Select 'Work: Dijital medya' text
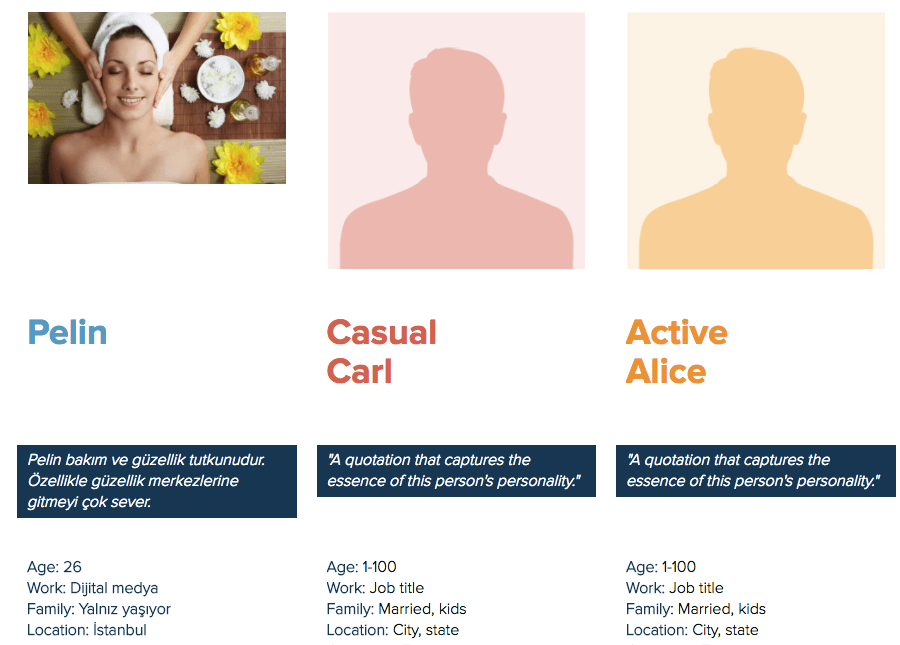This screenshot has width=900, height=645. 93,588
